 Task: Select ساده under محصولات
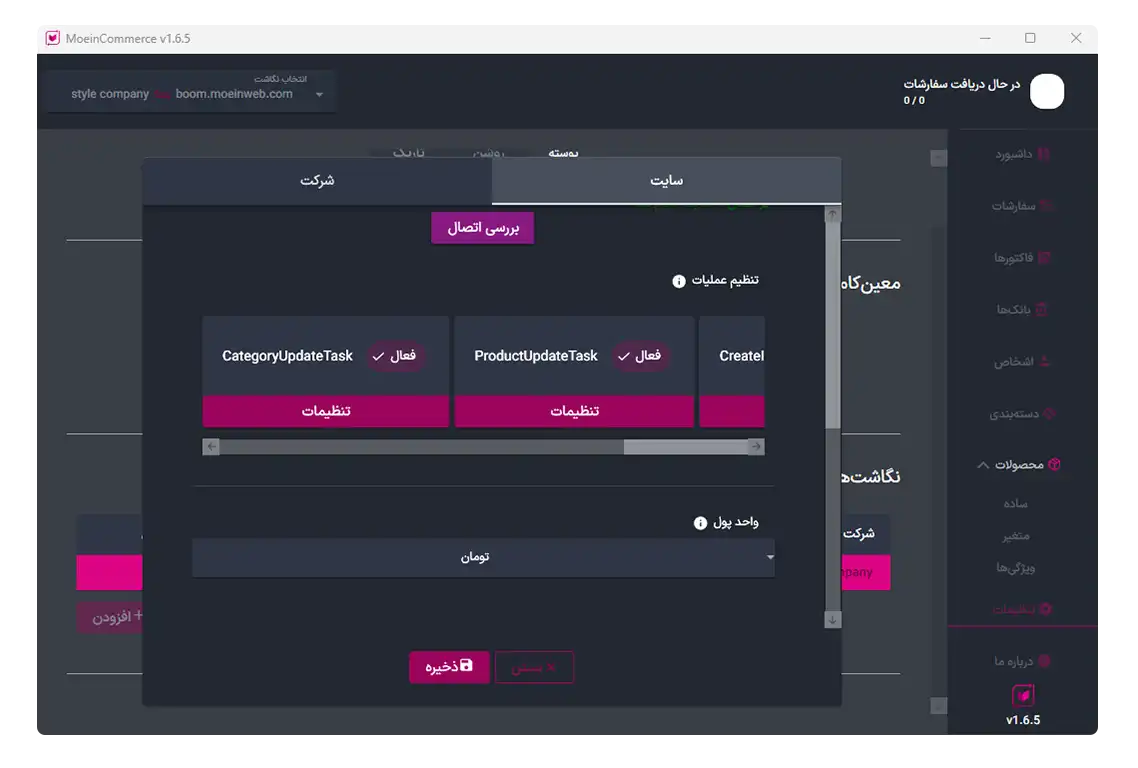1015,503
